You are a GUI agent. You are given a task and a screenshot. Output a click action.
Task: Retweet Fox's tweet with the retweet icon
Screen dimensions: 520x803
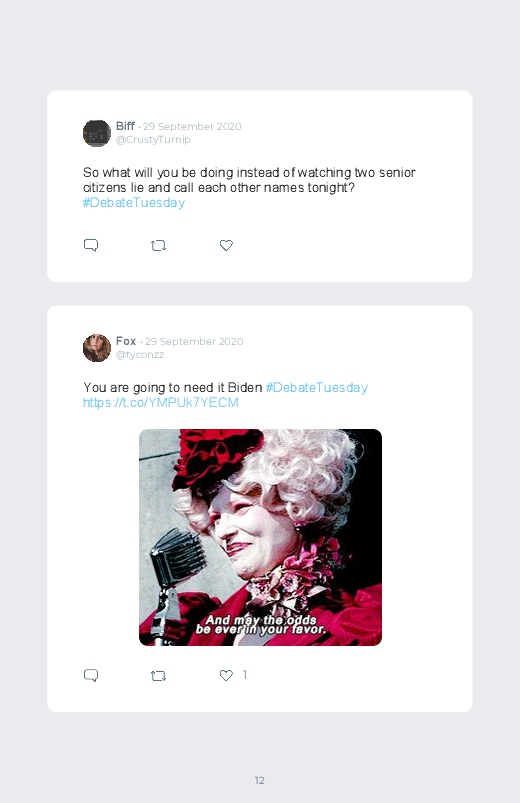(158, 676)
